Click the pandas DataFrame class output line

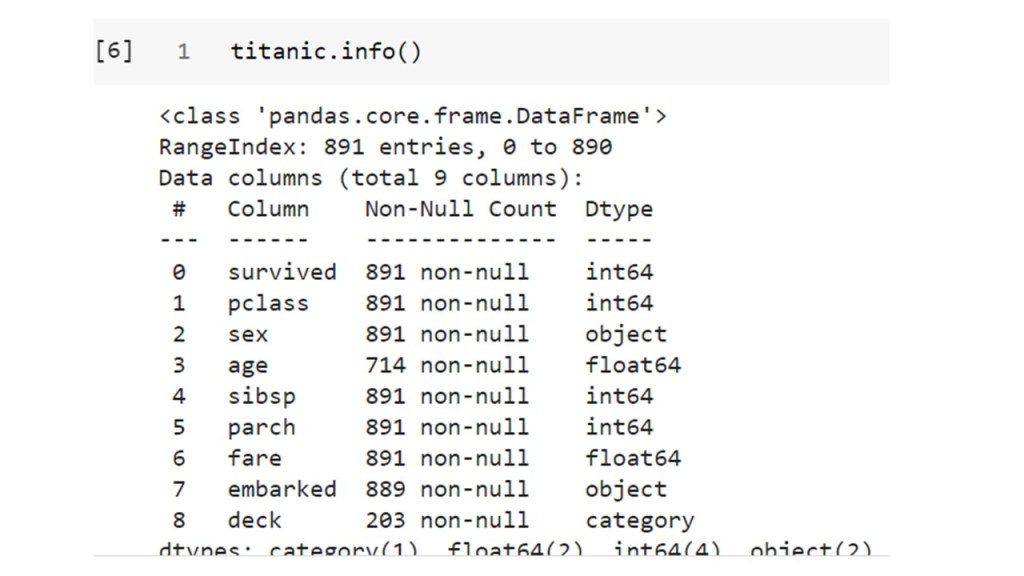412,116
